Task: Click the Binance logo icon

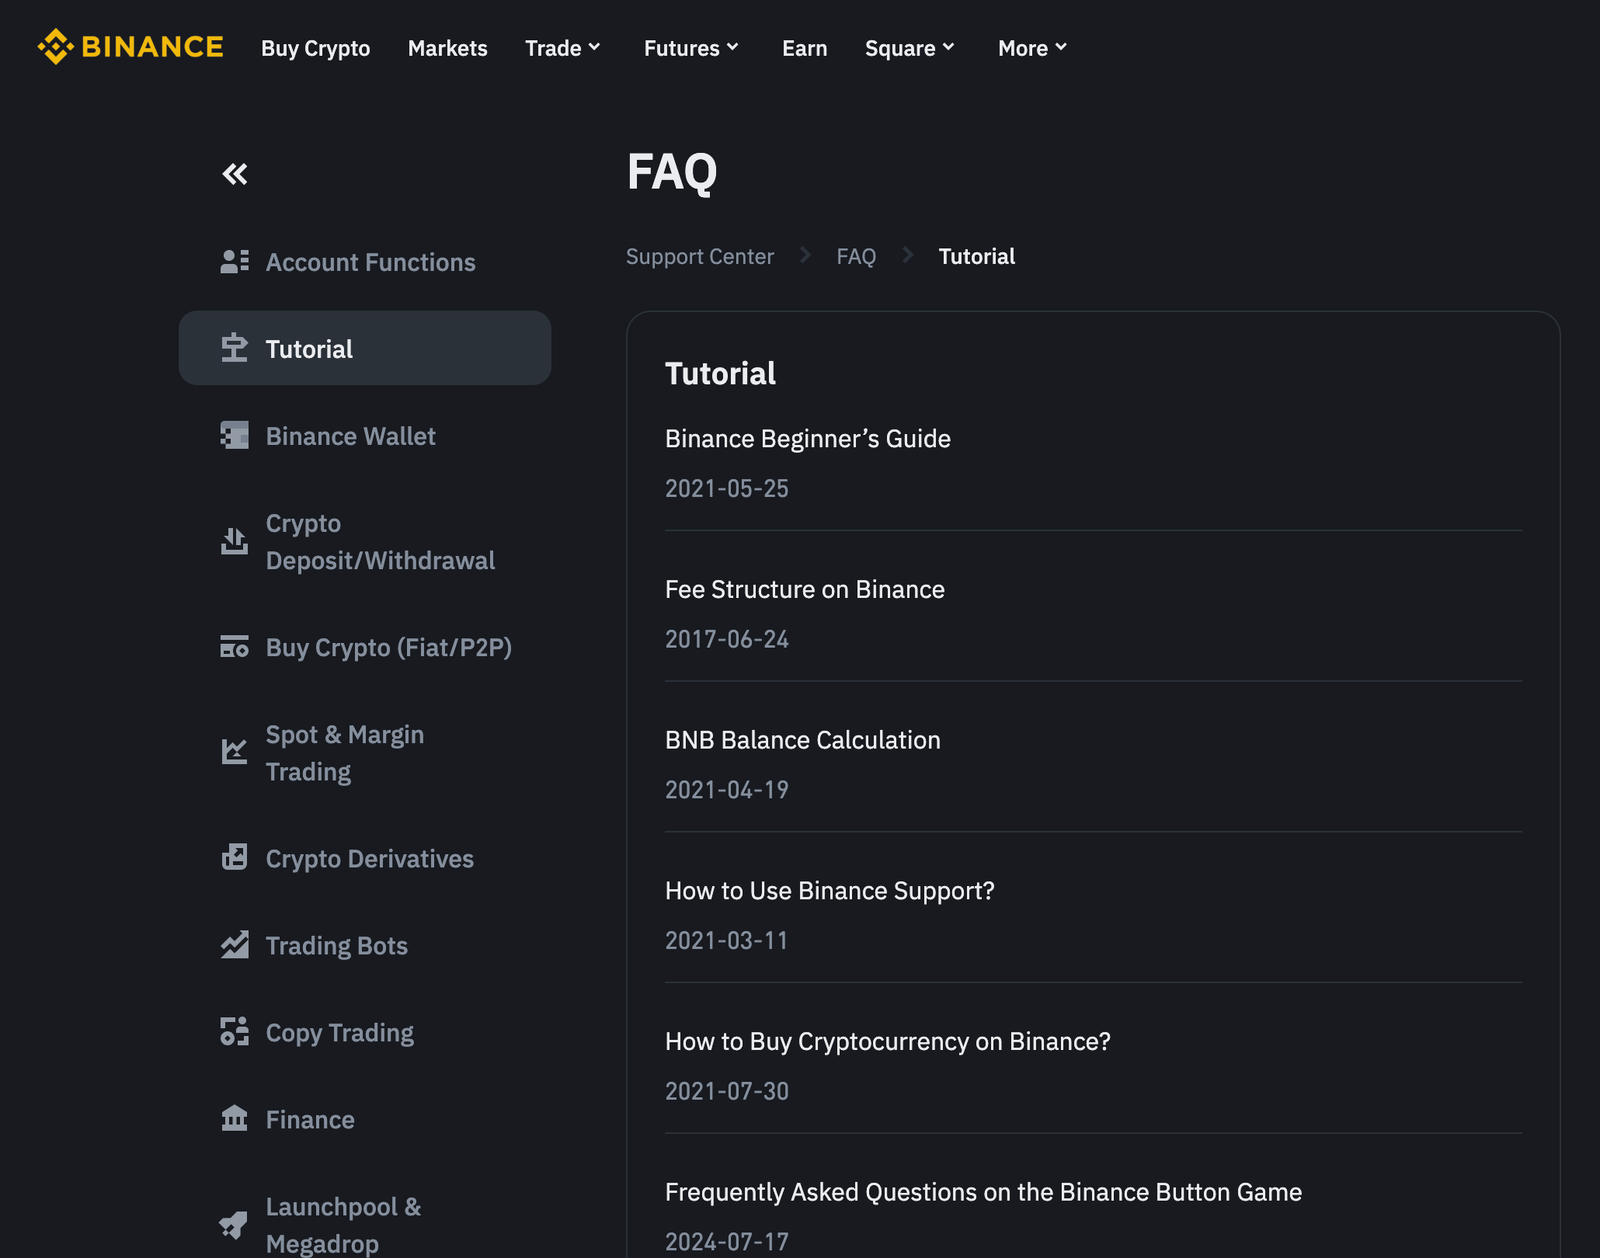Action: click(x=56, y=47)
